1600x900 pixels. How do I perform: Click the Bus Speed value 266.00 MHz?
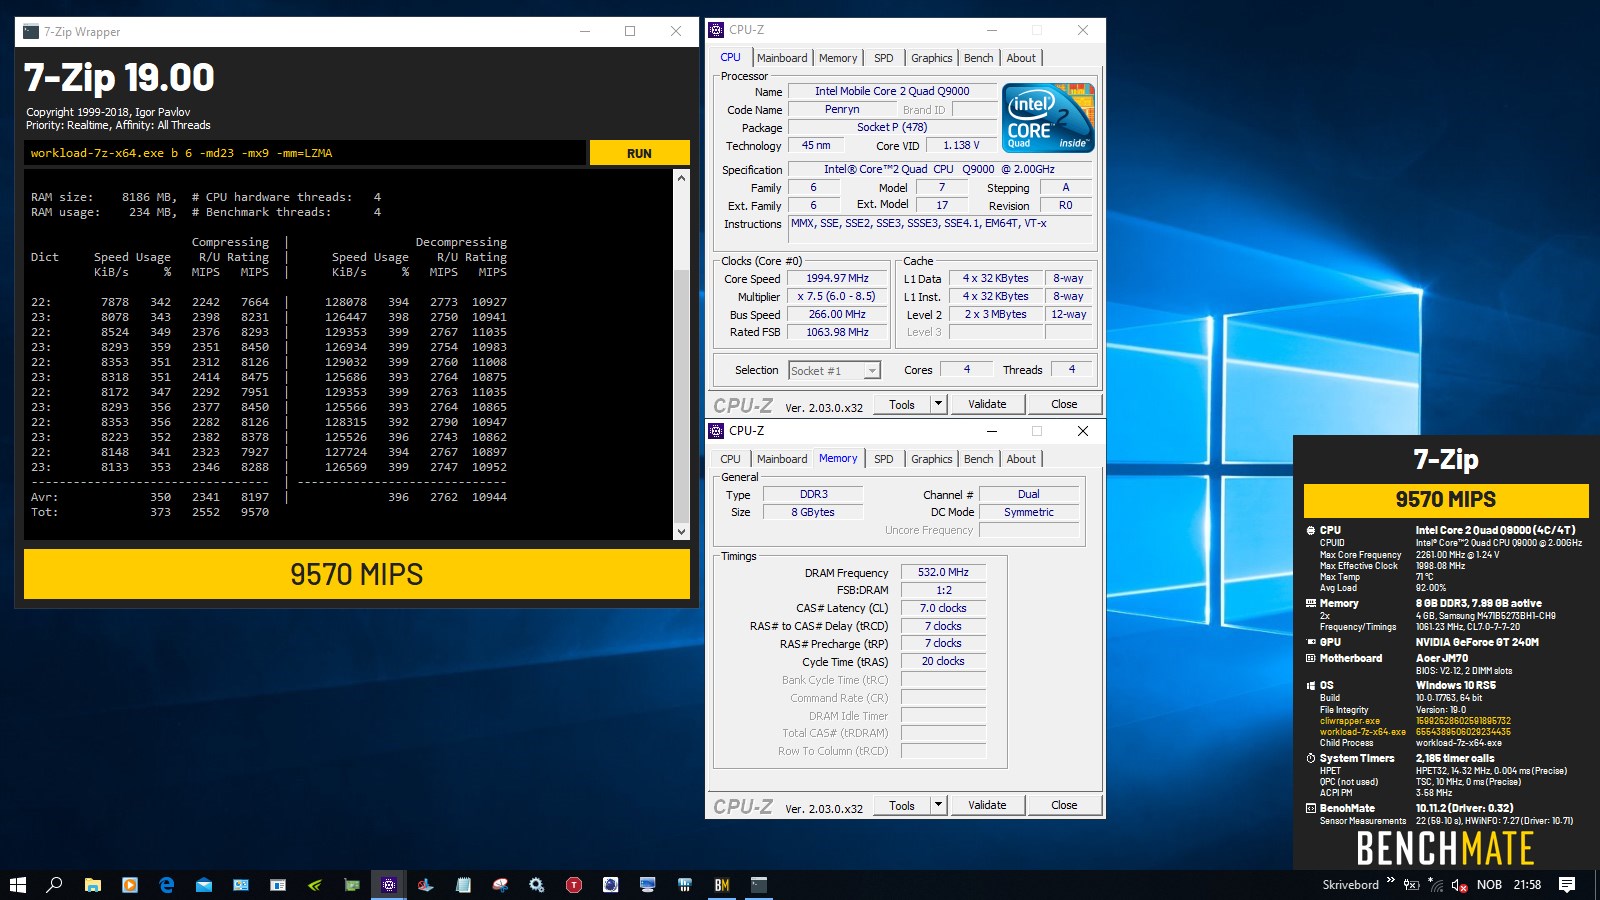point(837,314)
